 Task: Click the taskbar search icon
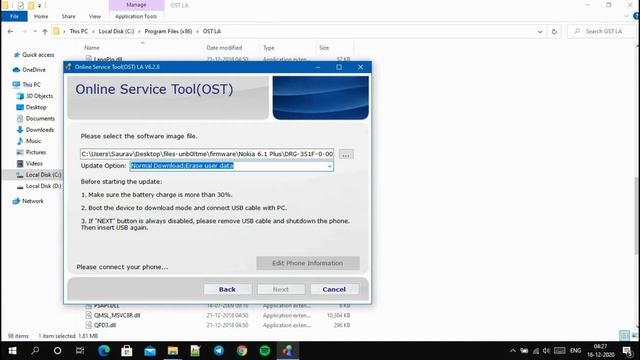click(x=35, y=351)
